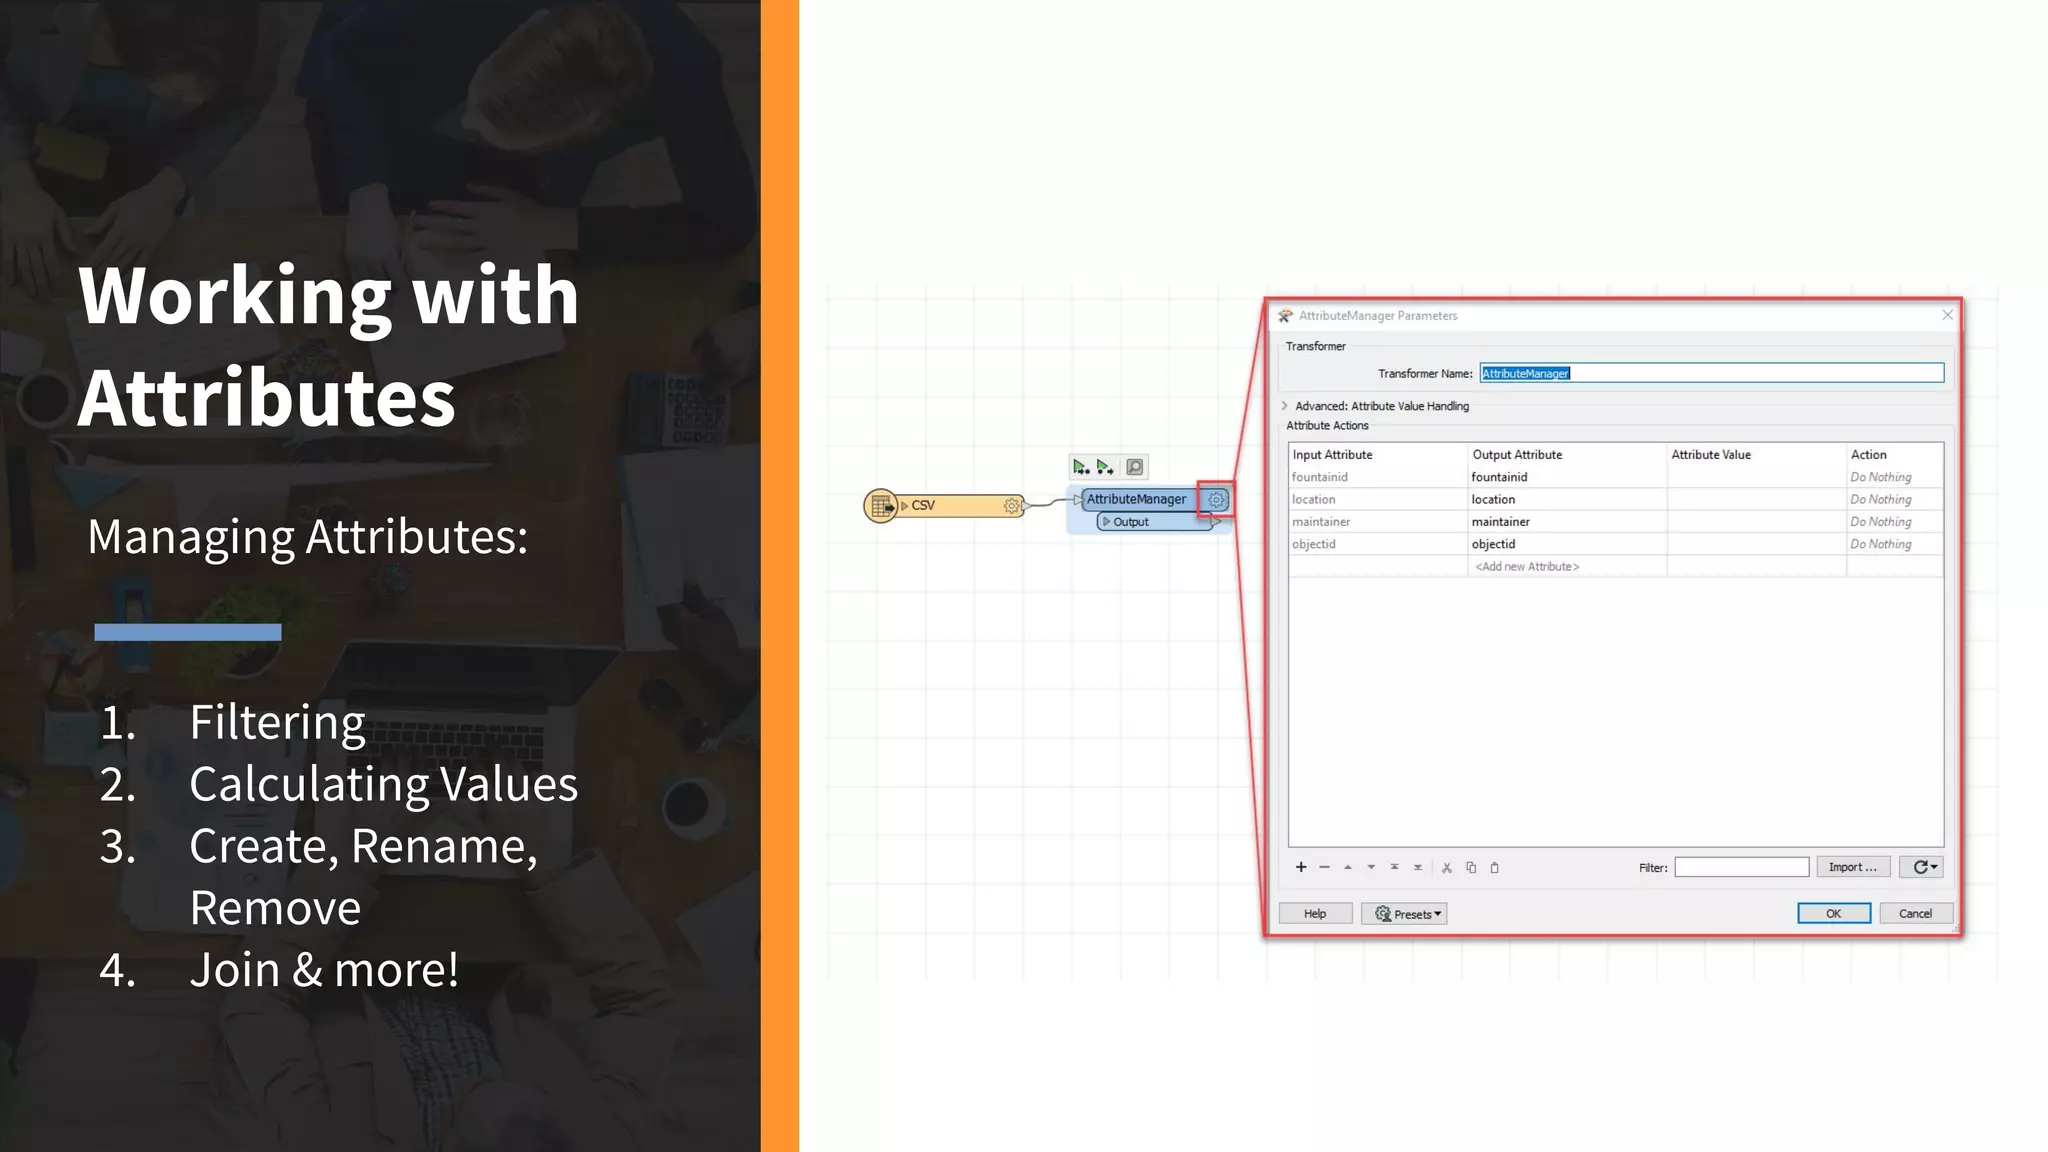Click the objectid input attribute cell
Image resolution: width=2048 pixels, height=1152 pixels.
click(1378, 544)
